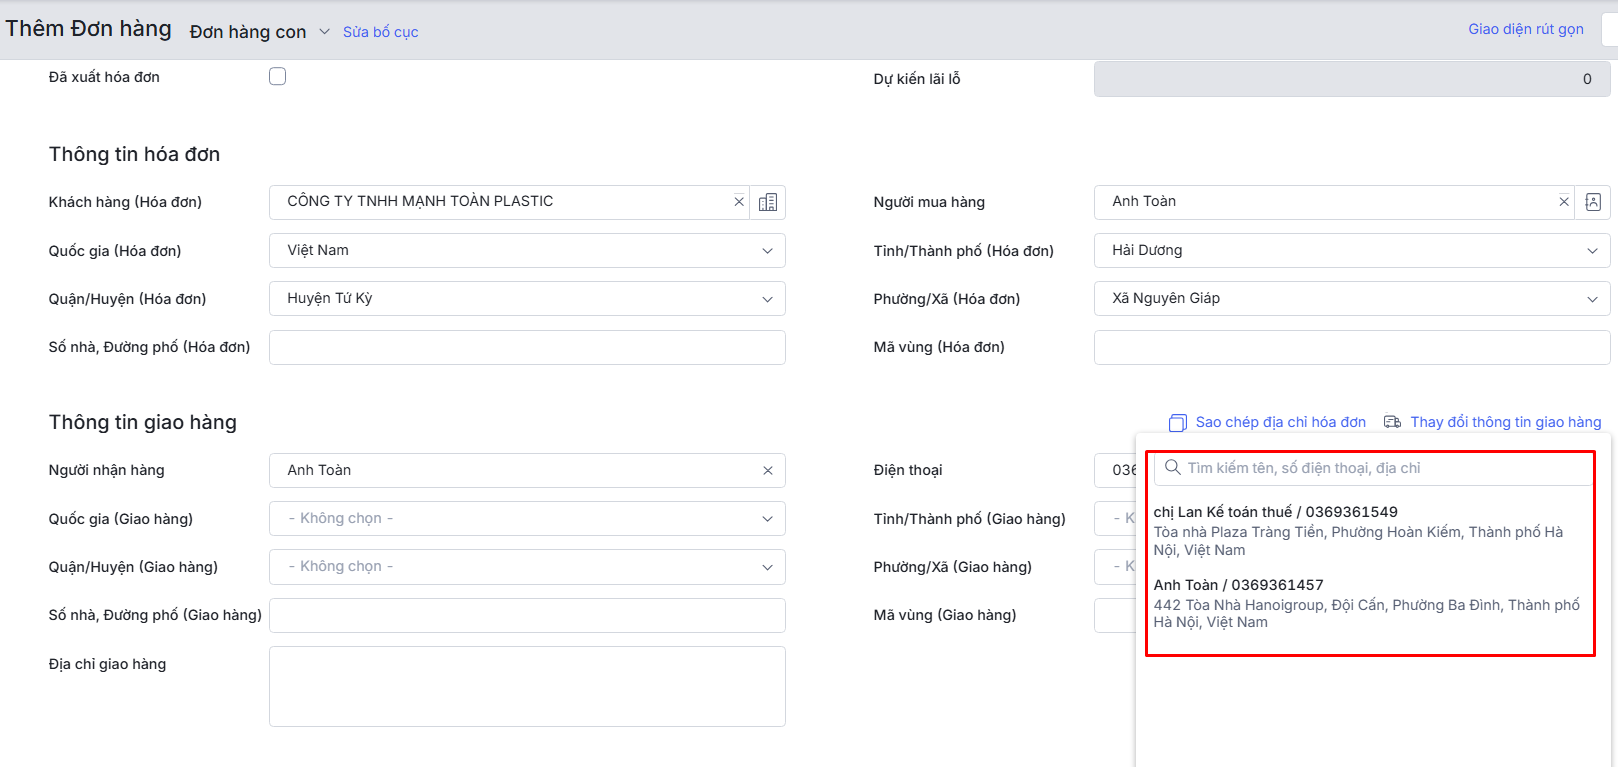Click the Địa chỉ giao hàng text area
The width and height of the screenshot is (1618, 767).
(527, 686)
